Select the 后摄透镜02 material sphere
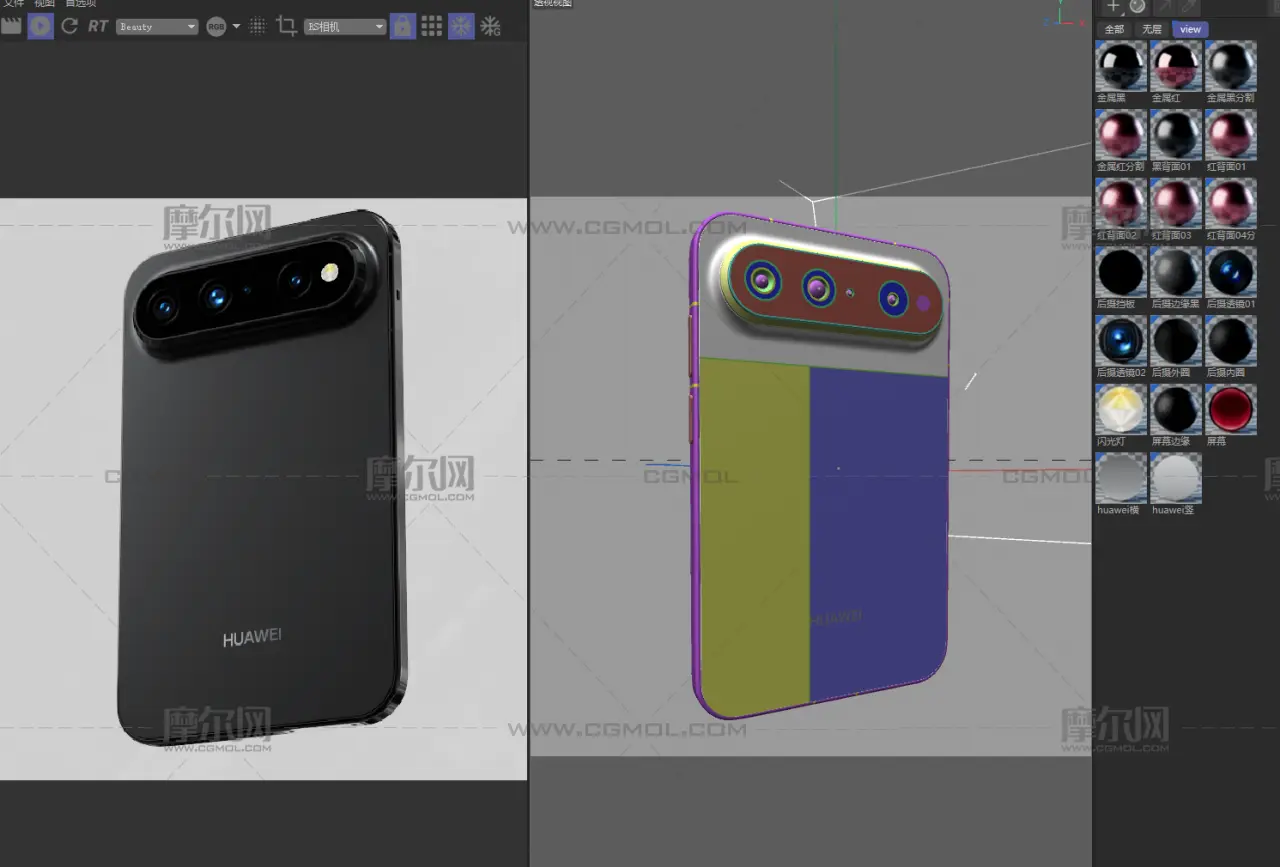This screenshot has width=1280, height=867. pyautogui.click(x=1121, y=340)
